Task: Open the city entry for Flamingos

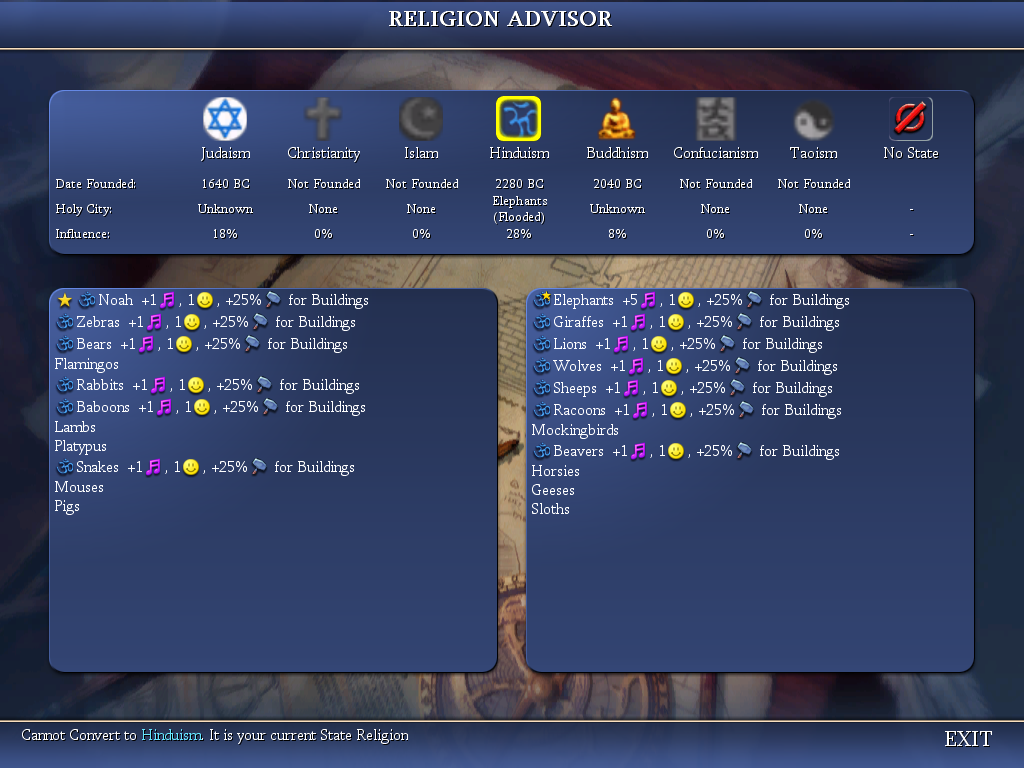Action: pos(86,365)
